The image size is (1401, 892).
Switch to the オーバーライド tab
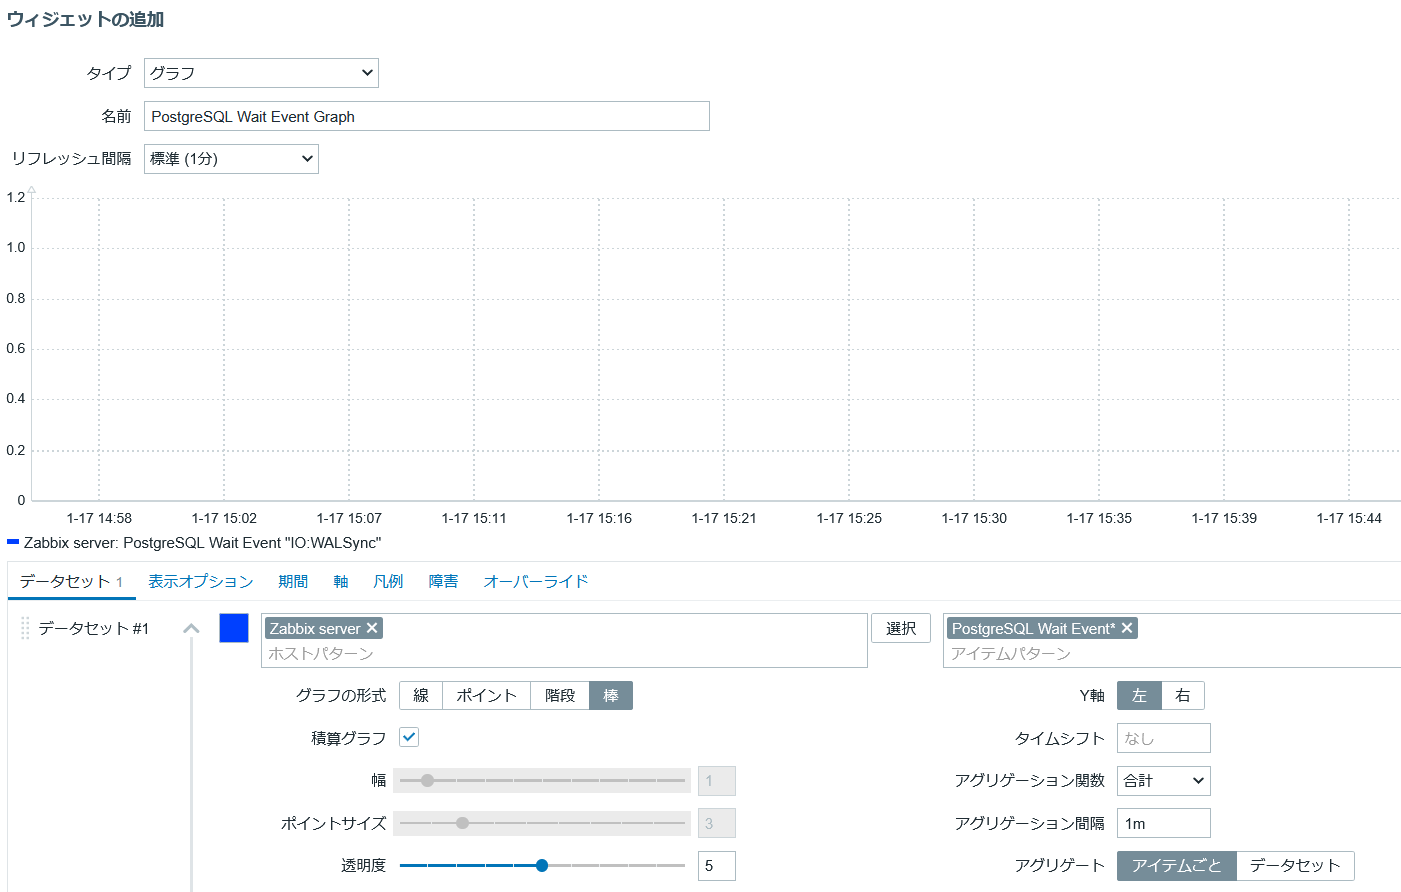click(x=536, y=581)
